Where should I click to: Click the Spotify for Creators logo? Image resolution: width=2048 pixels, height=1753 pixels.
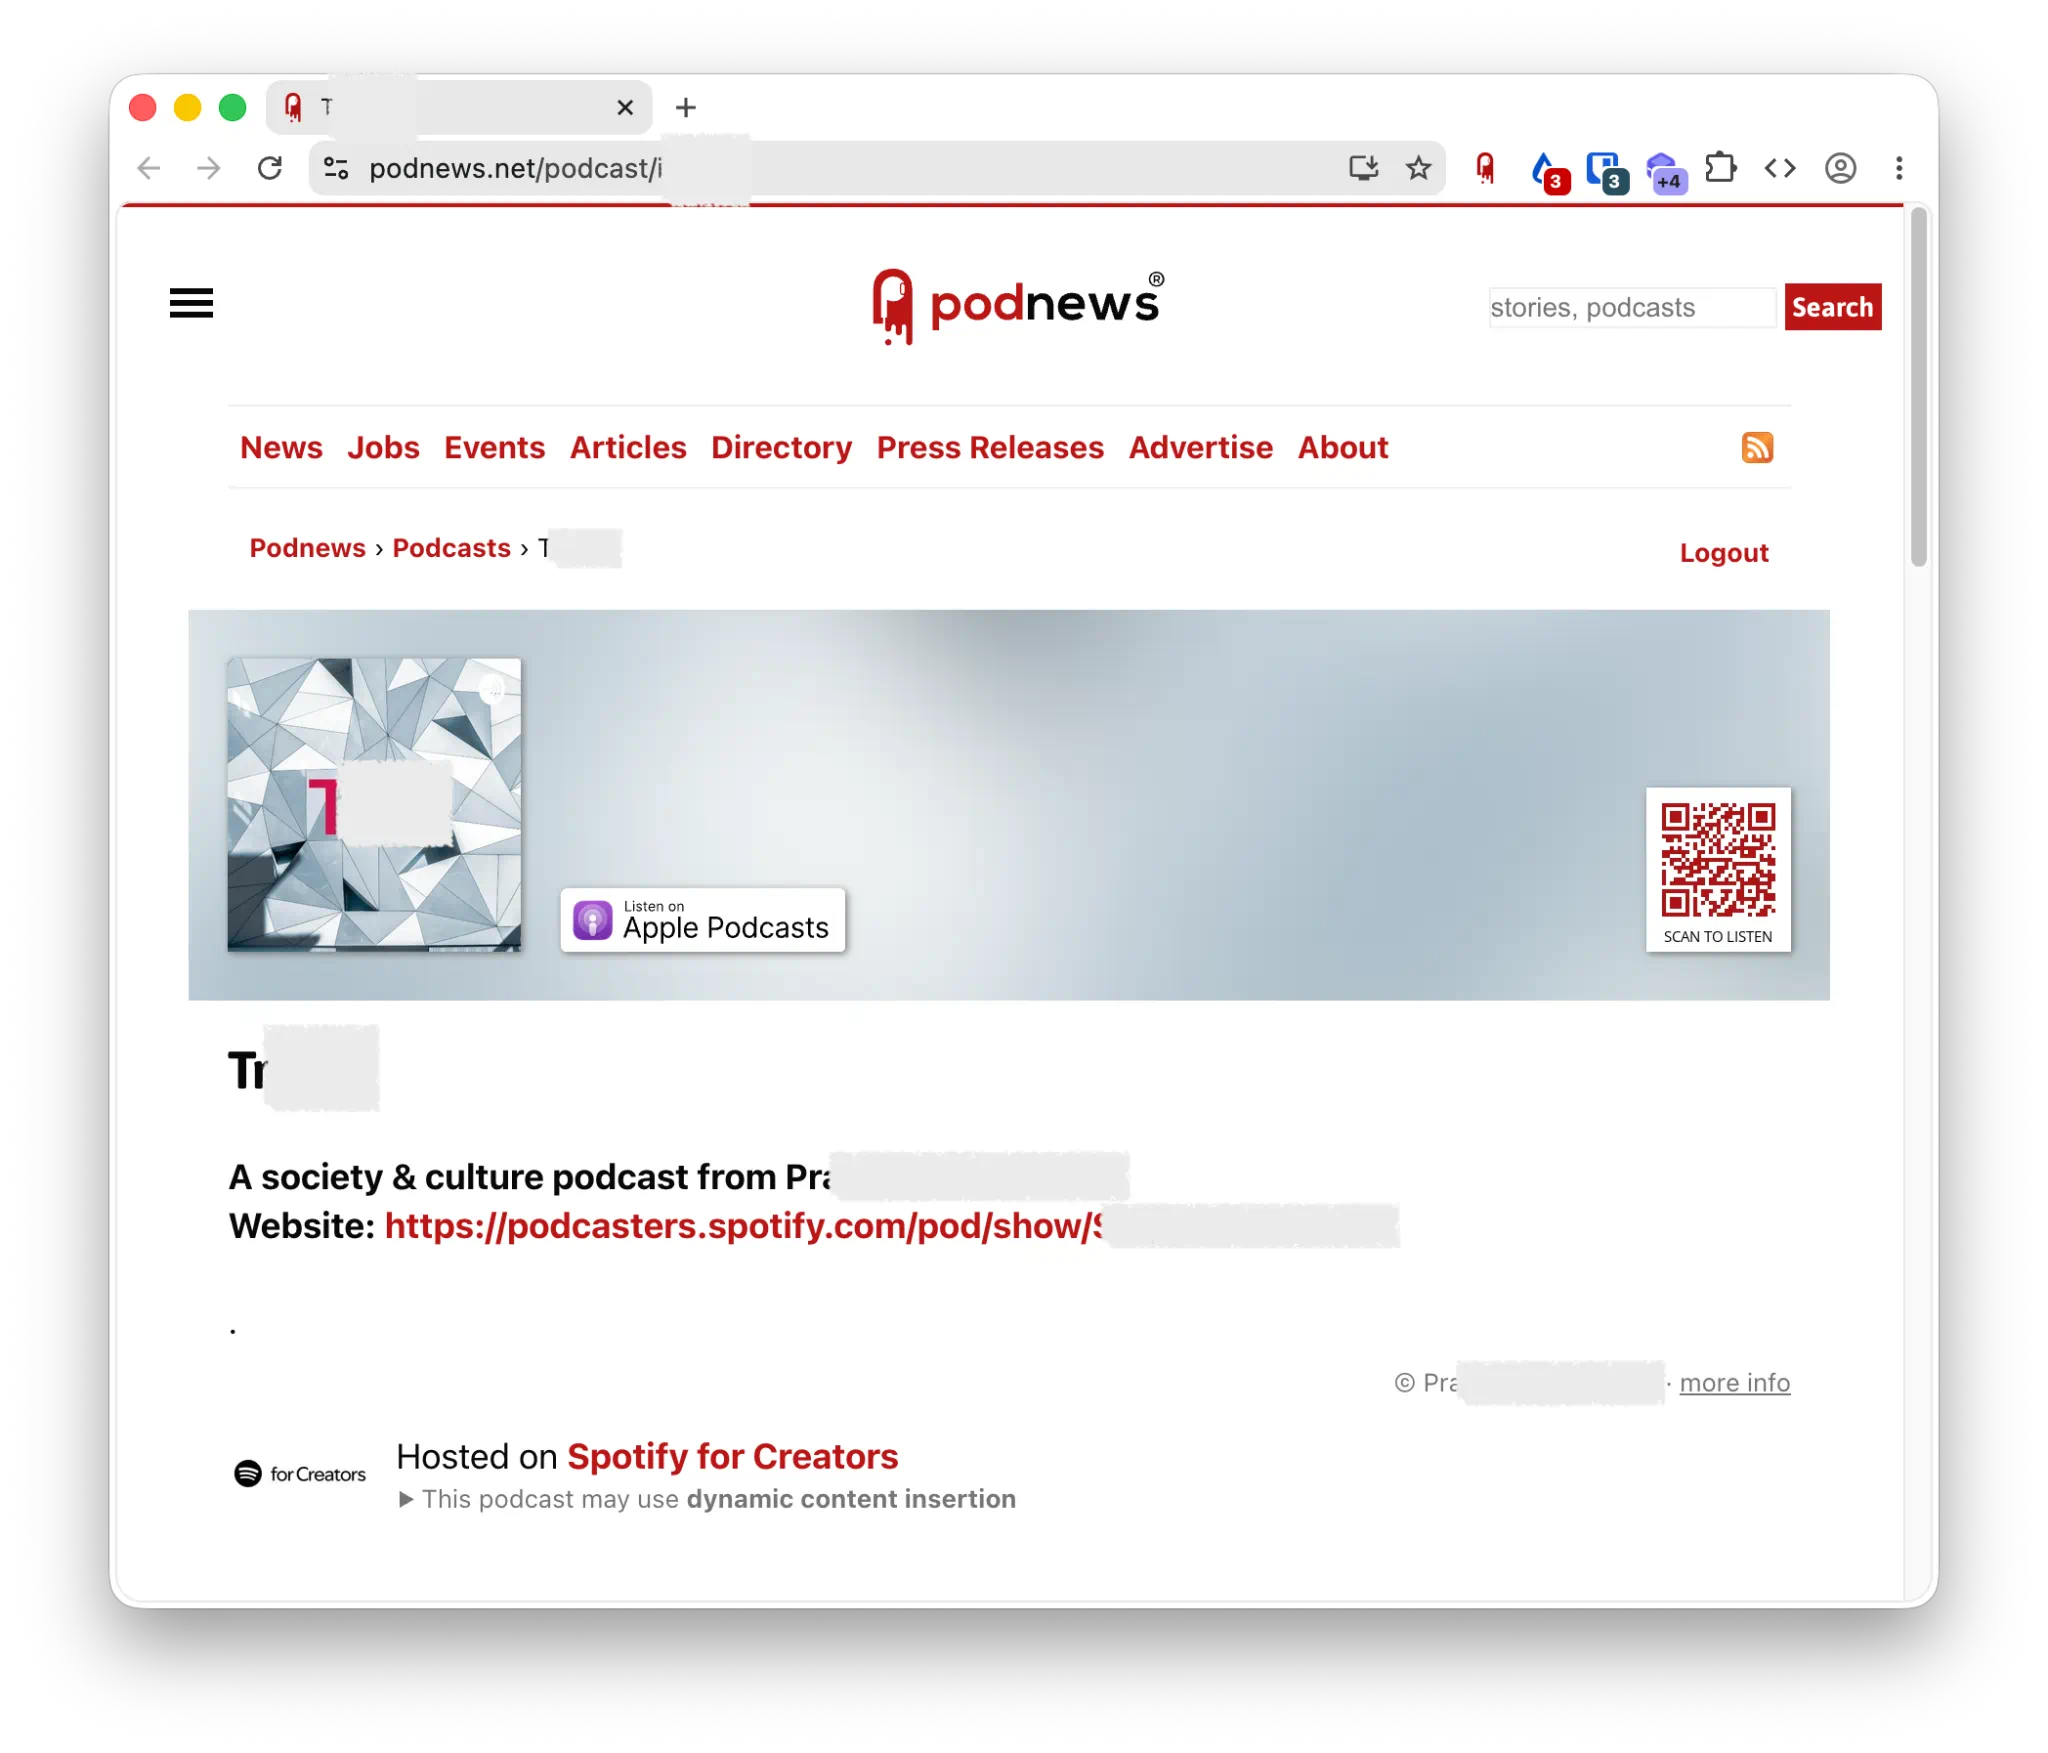[x=300, y=1474]
